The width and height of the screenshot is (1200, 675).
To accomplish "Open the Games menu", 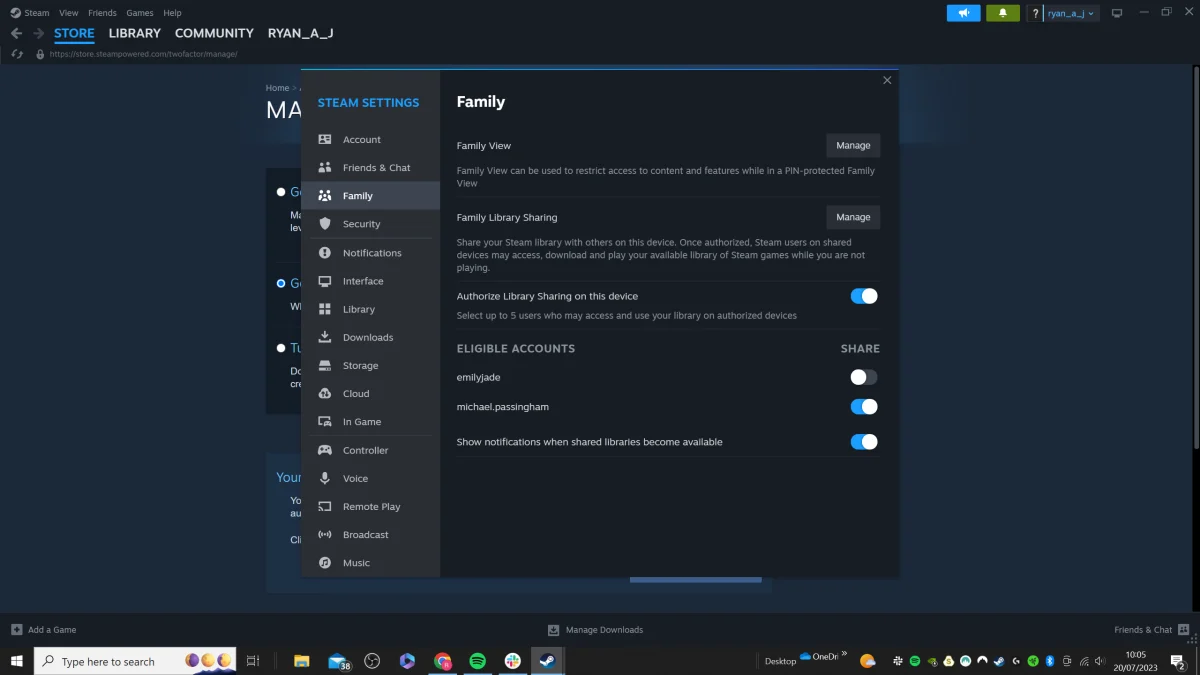I will [140, 13].
